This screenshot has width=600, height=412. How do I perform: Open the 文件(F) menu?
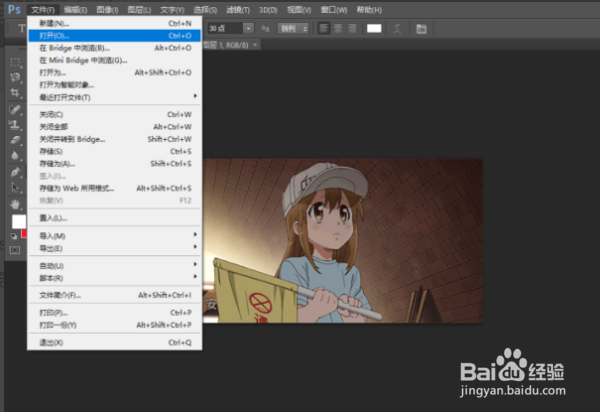[x=43, y=10]
